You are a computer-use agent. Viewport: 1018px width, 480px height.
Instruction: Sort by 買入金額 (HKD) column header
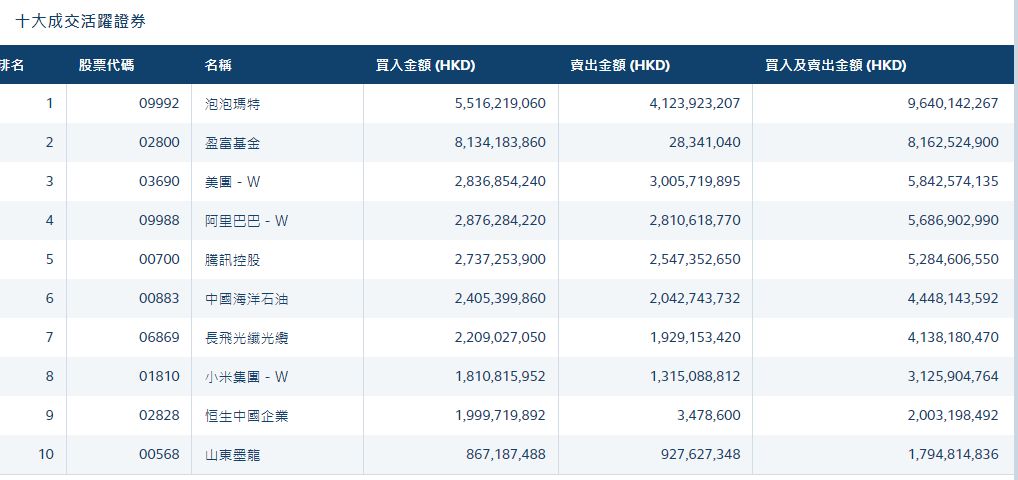[x=425, y=66]
